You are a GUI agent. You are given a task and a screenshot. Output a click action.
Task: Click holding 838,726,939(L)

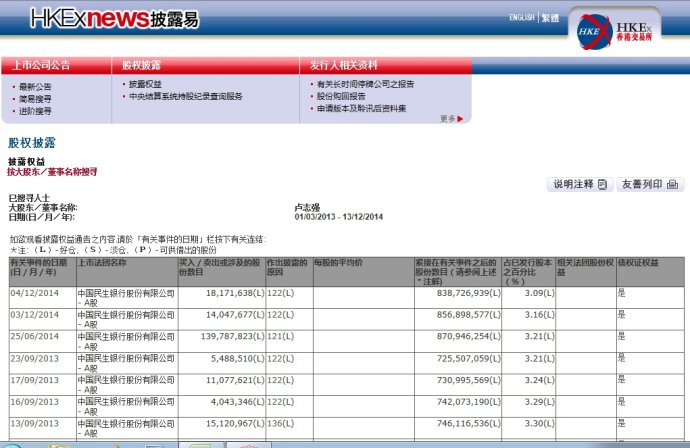coord(469,293)
